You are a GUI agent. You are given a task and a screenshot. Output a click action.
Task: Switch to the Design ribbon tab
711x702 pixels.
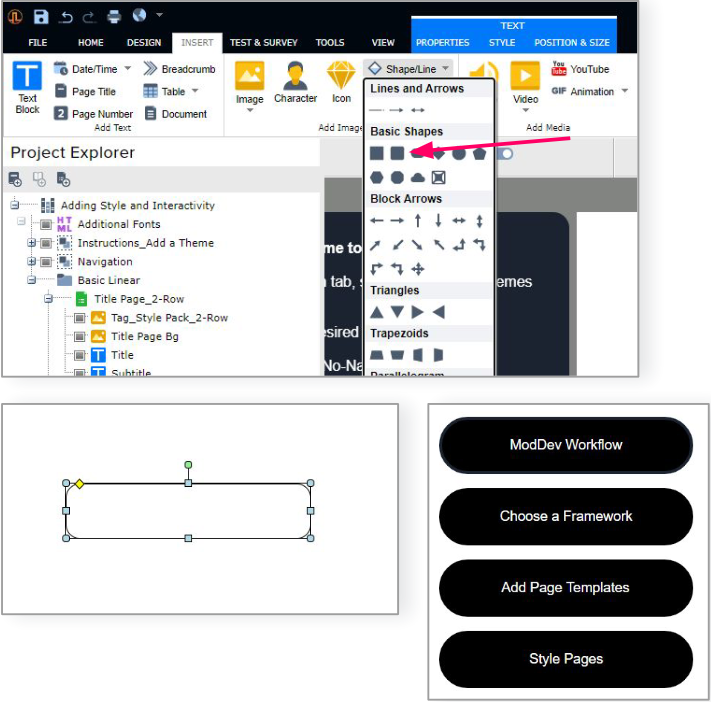(x=144, y=43)
